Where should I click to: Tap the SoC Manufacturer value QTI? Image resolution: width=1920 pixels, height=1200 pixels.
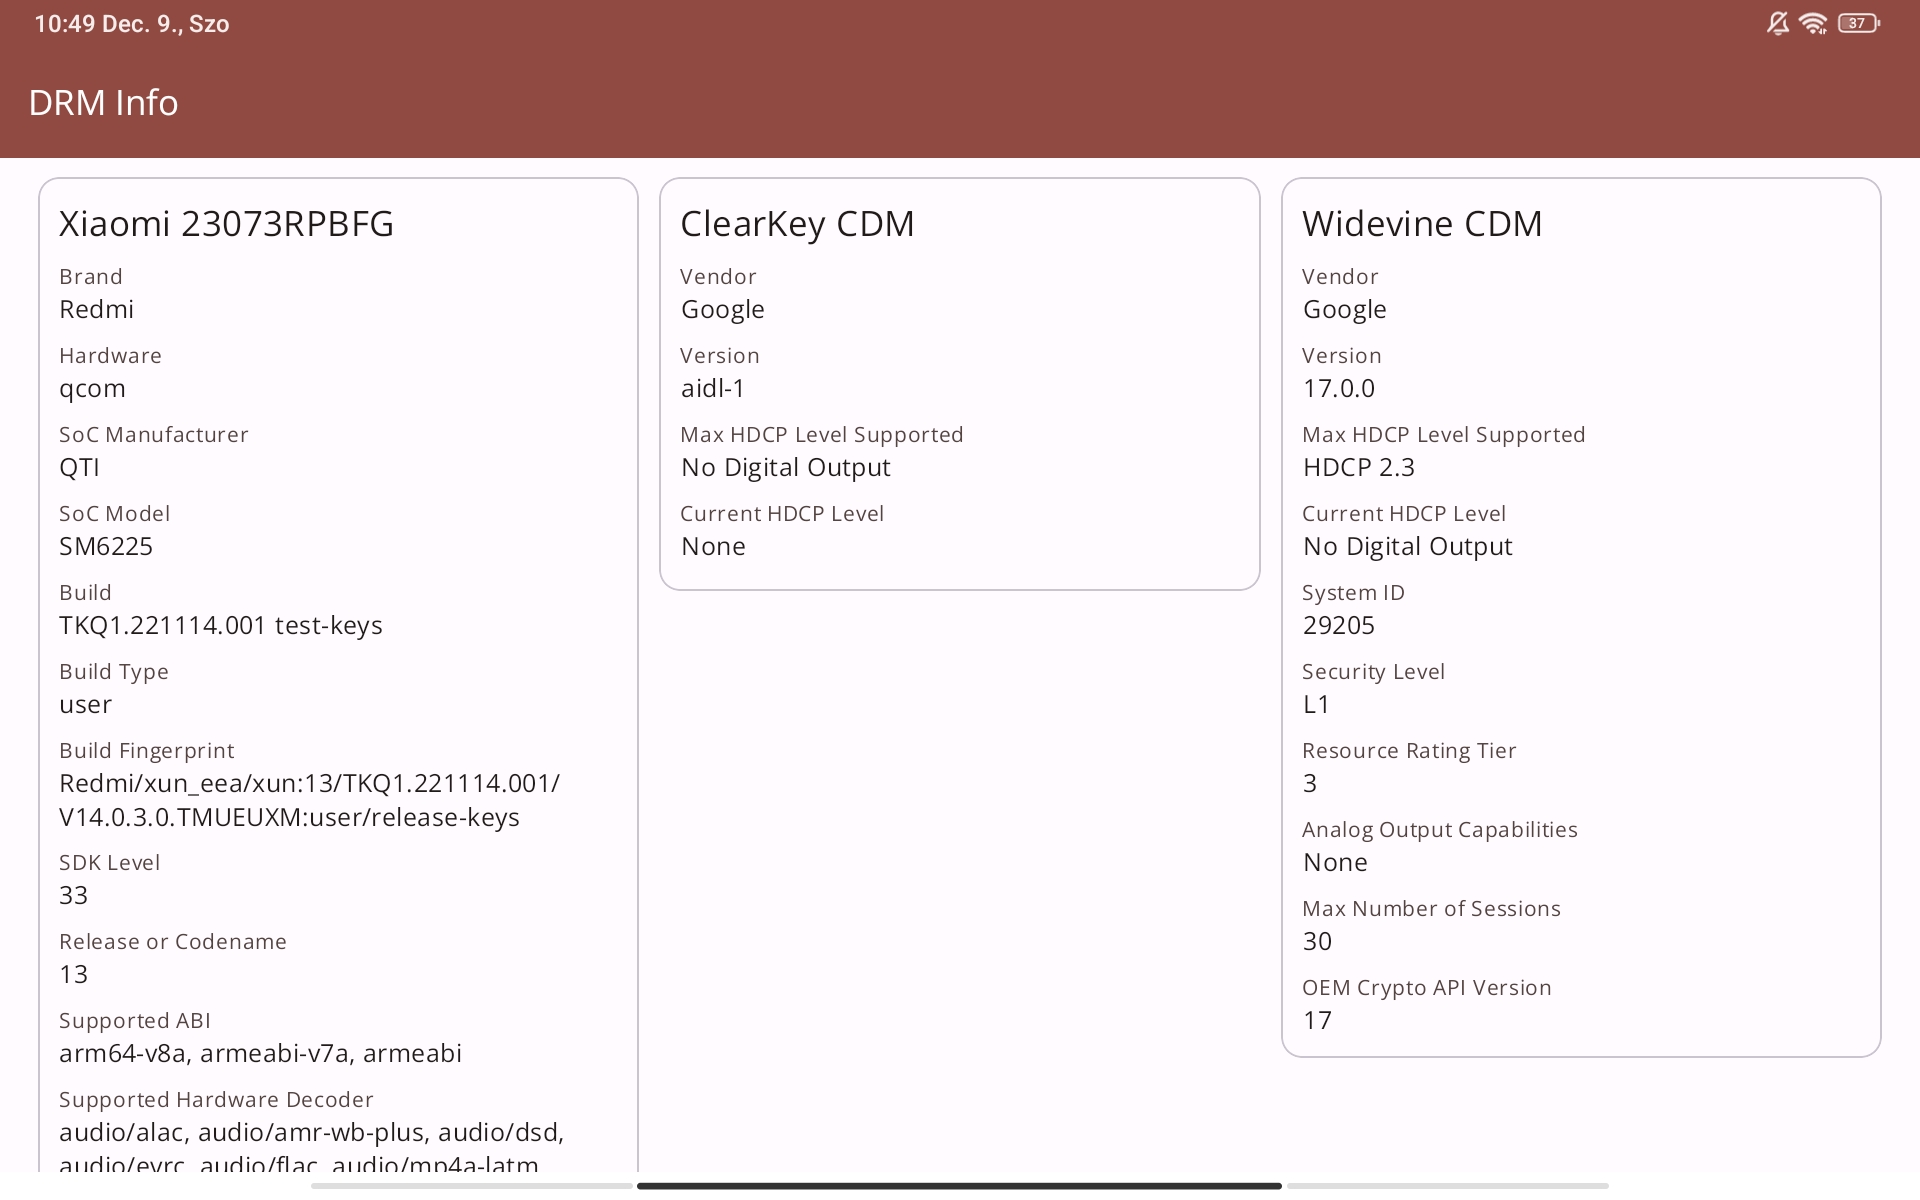(79, 467)
